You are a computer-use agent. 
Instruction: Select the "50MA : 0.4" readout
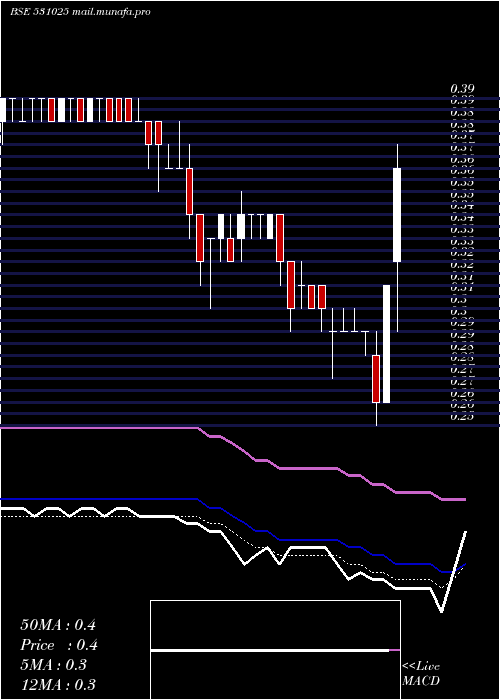point(58,625)
